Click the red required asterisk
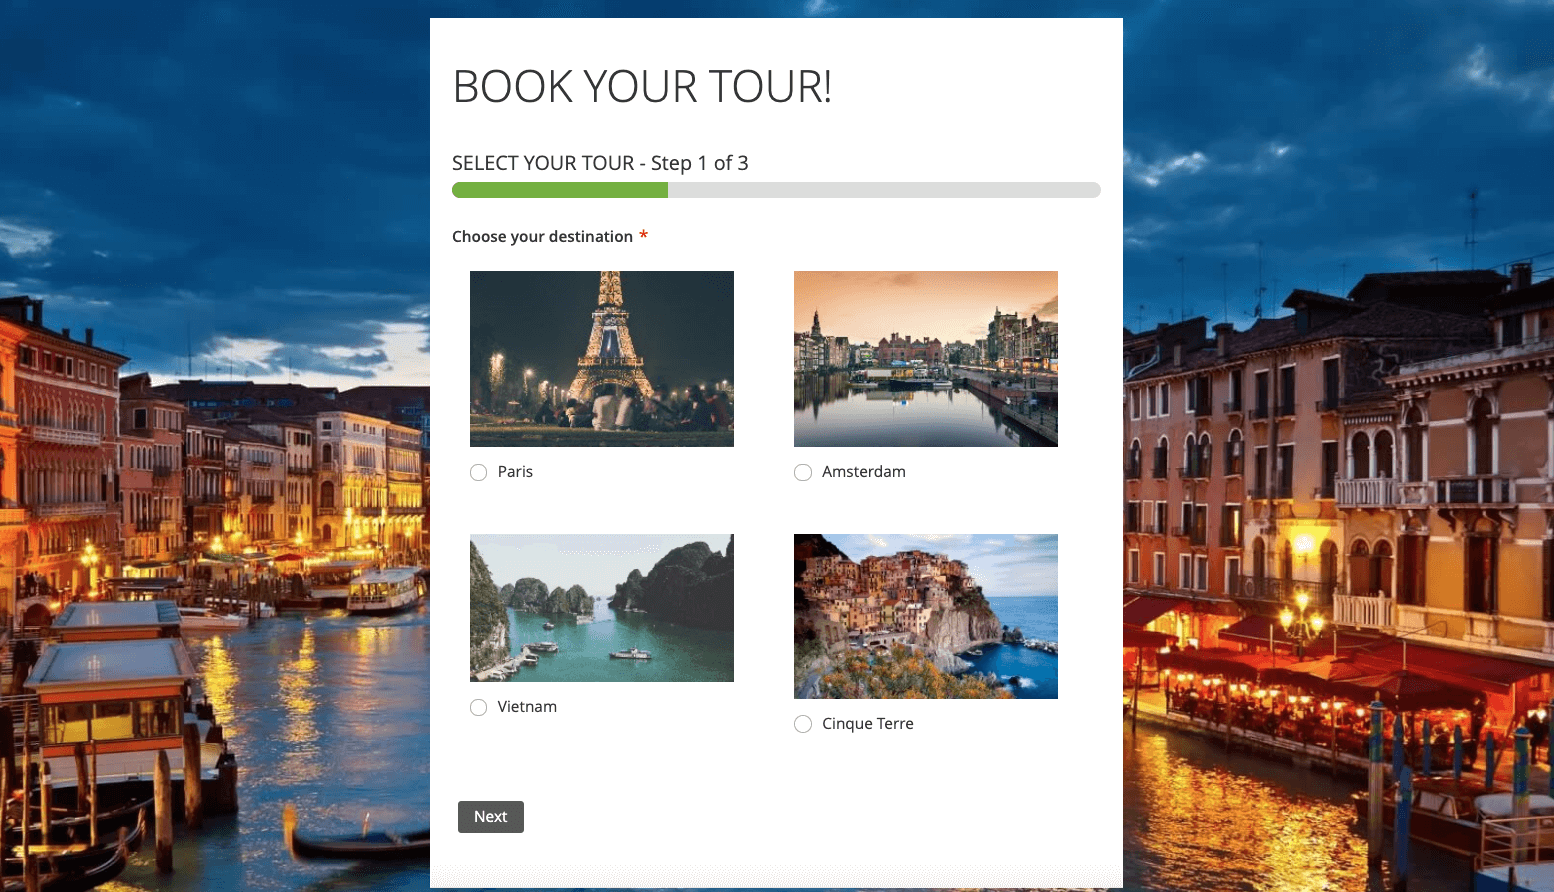This screenshot has width=1554, height=892. tap(644, 236)
